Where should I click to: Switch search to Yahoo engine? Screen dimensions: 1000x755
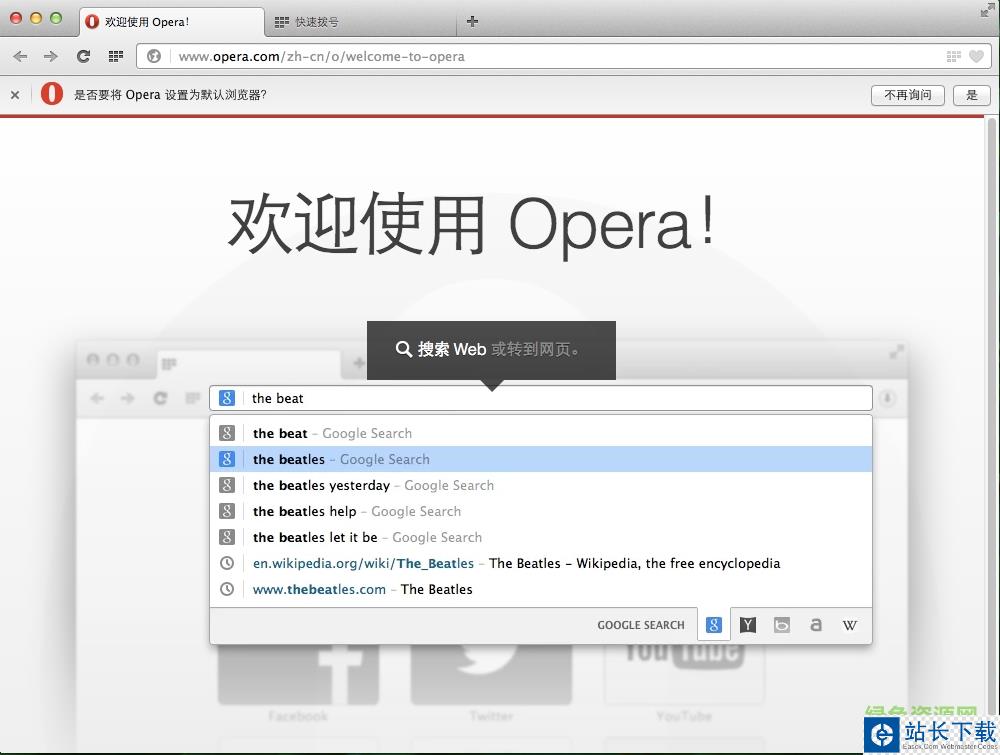748,624
